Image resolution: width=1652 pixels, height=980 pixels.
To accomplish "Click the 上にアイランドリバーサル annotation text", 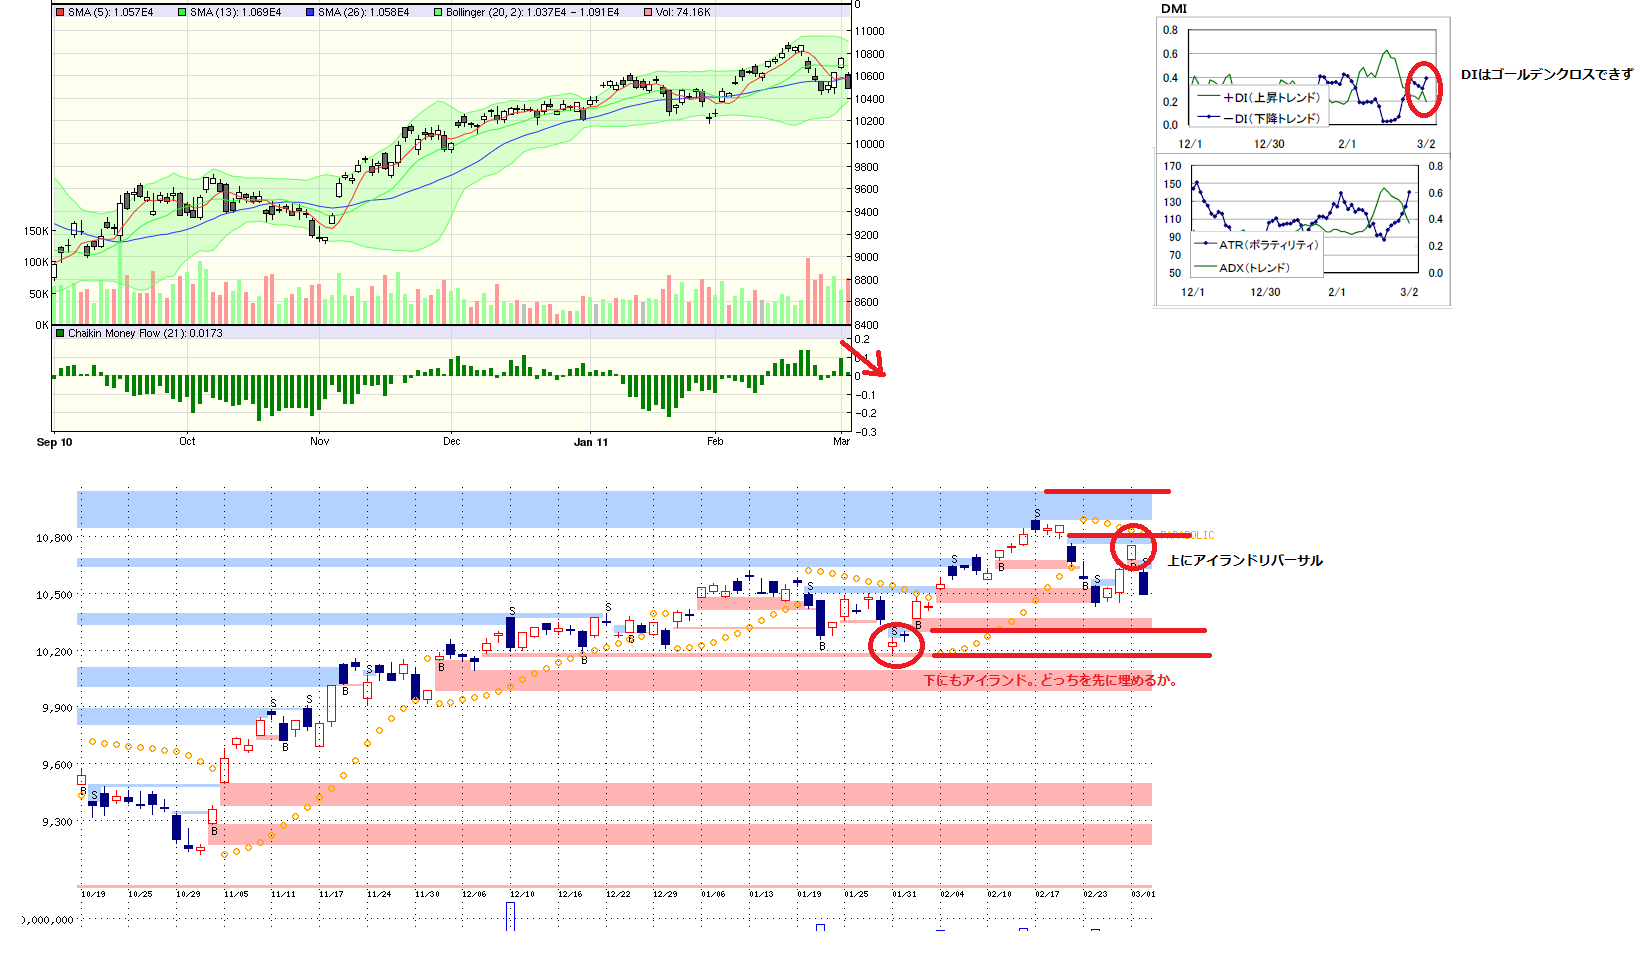I will point(1245,560).
